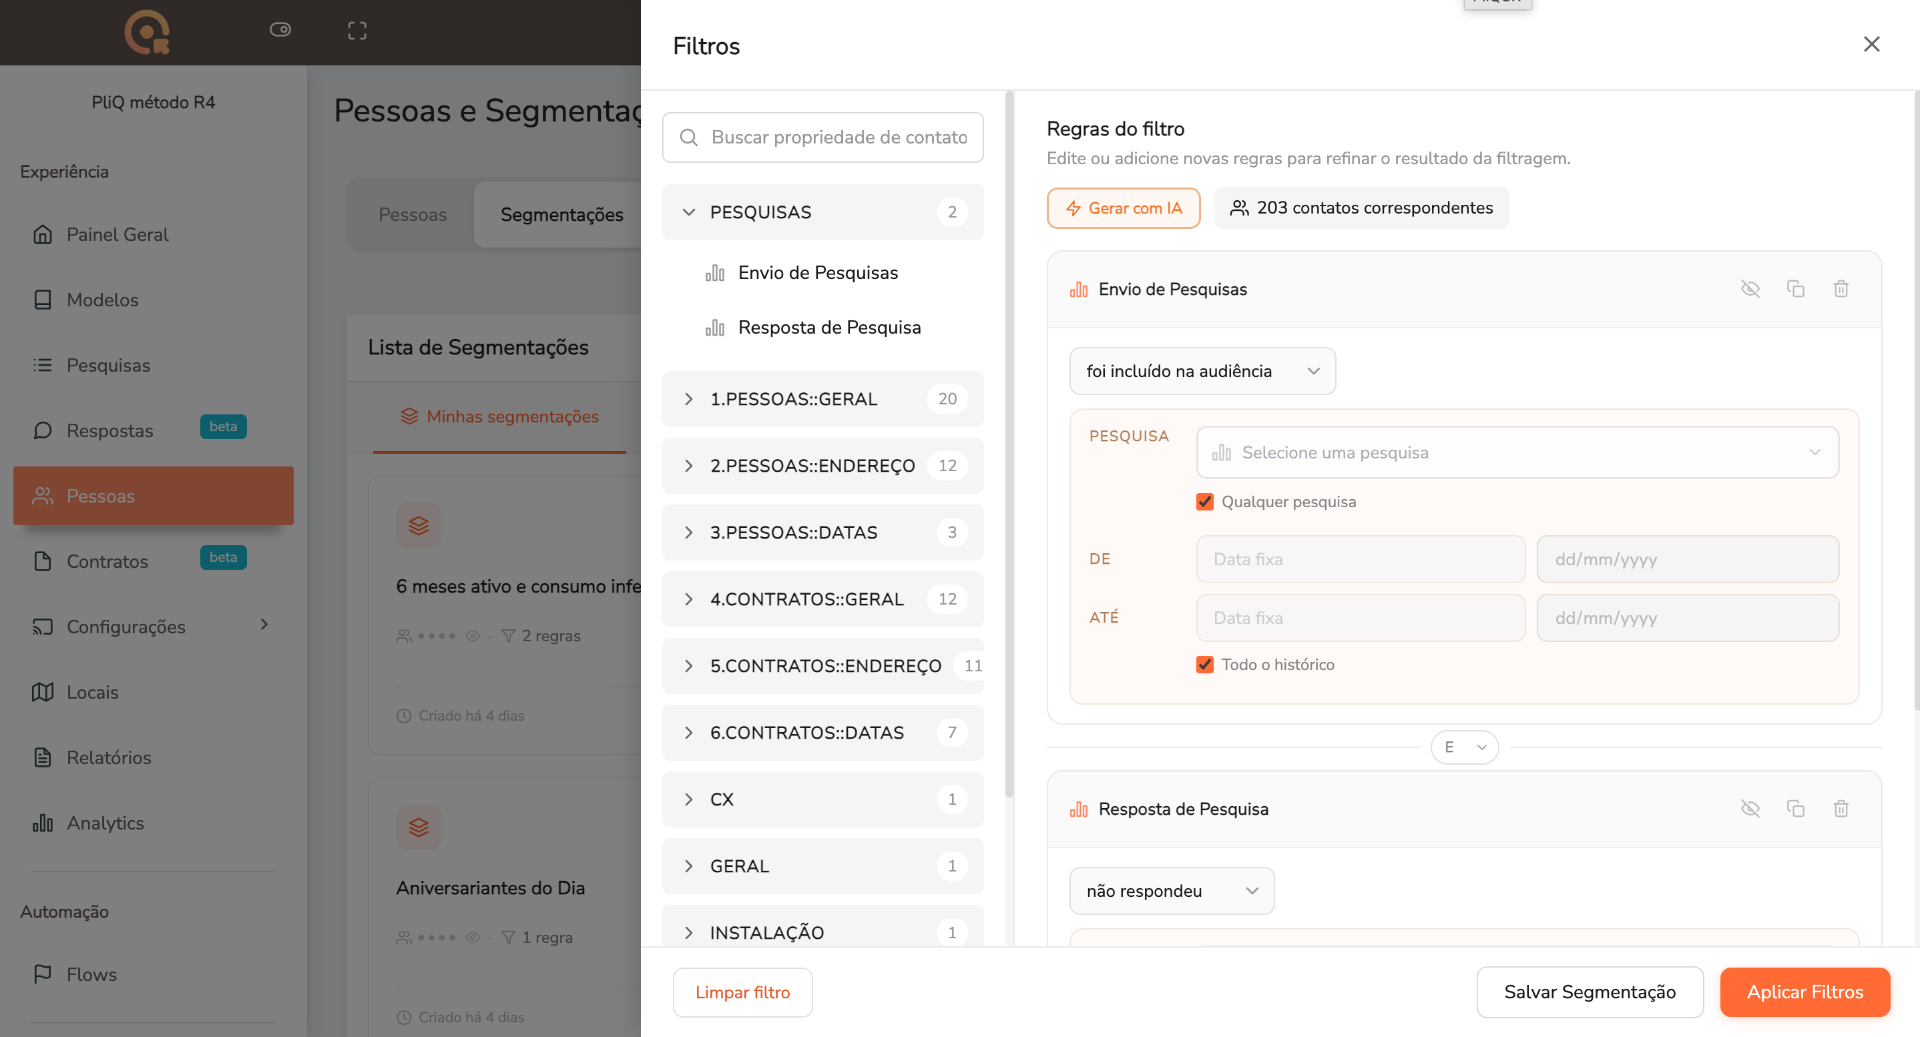
Task: Click DE 'Data fixa' field
Action: pos(1360,559)
